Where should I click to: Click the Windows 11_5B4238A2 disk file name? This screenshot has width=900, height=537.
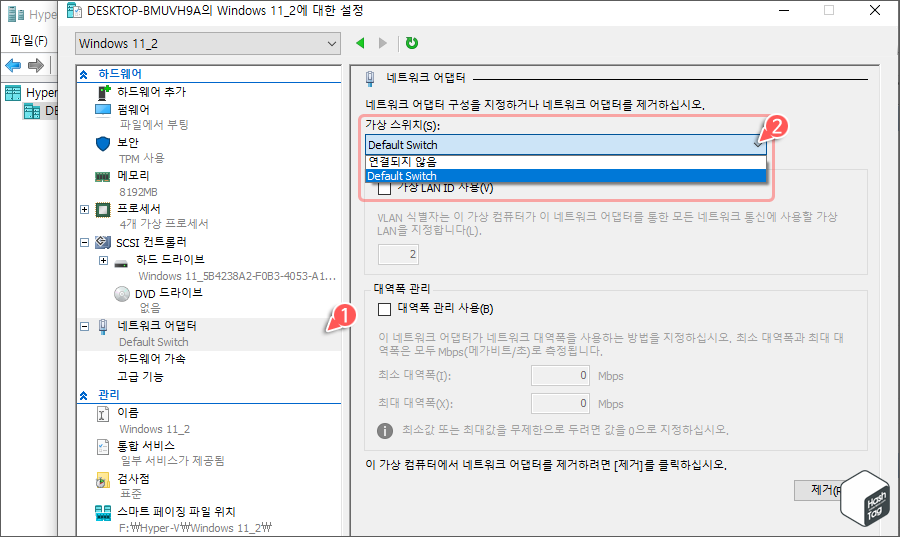point(237,276)
